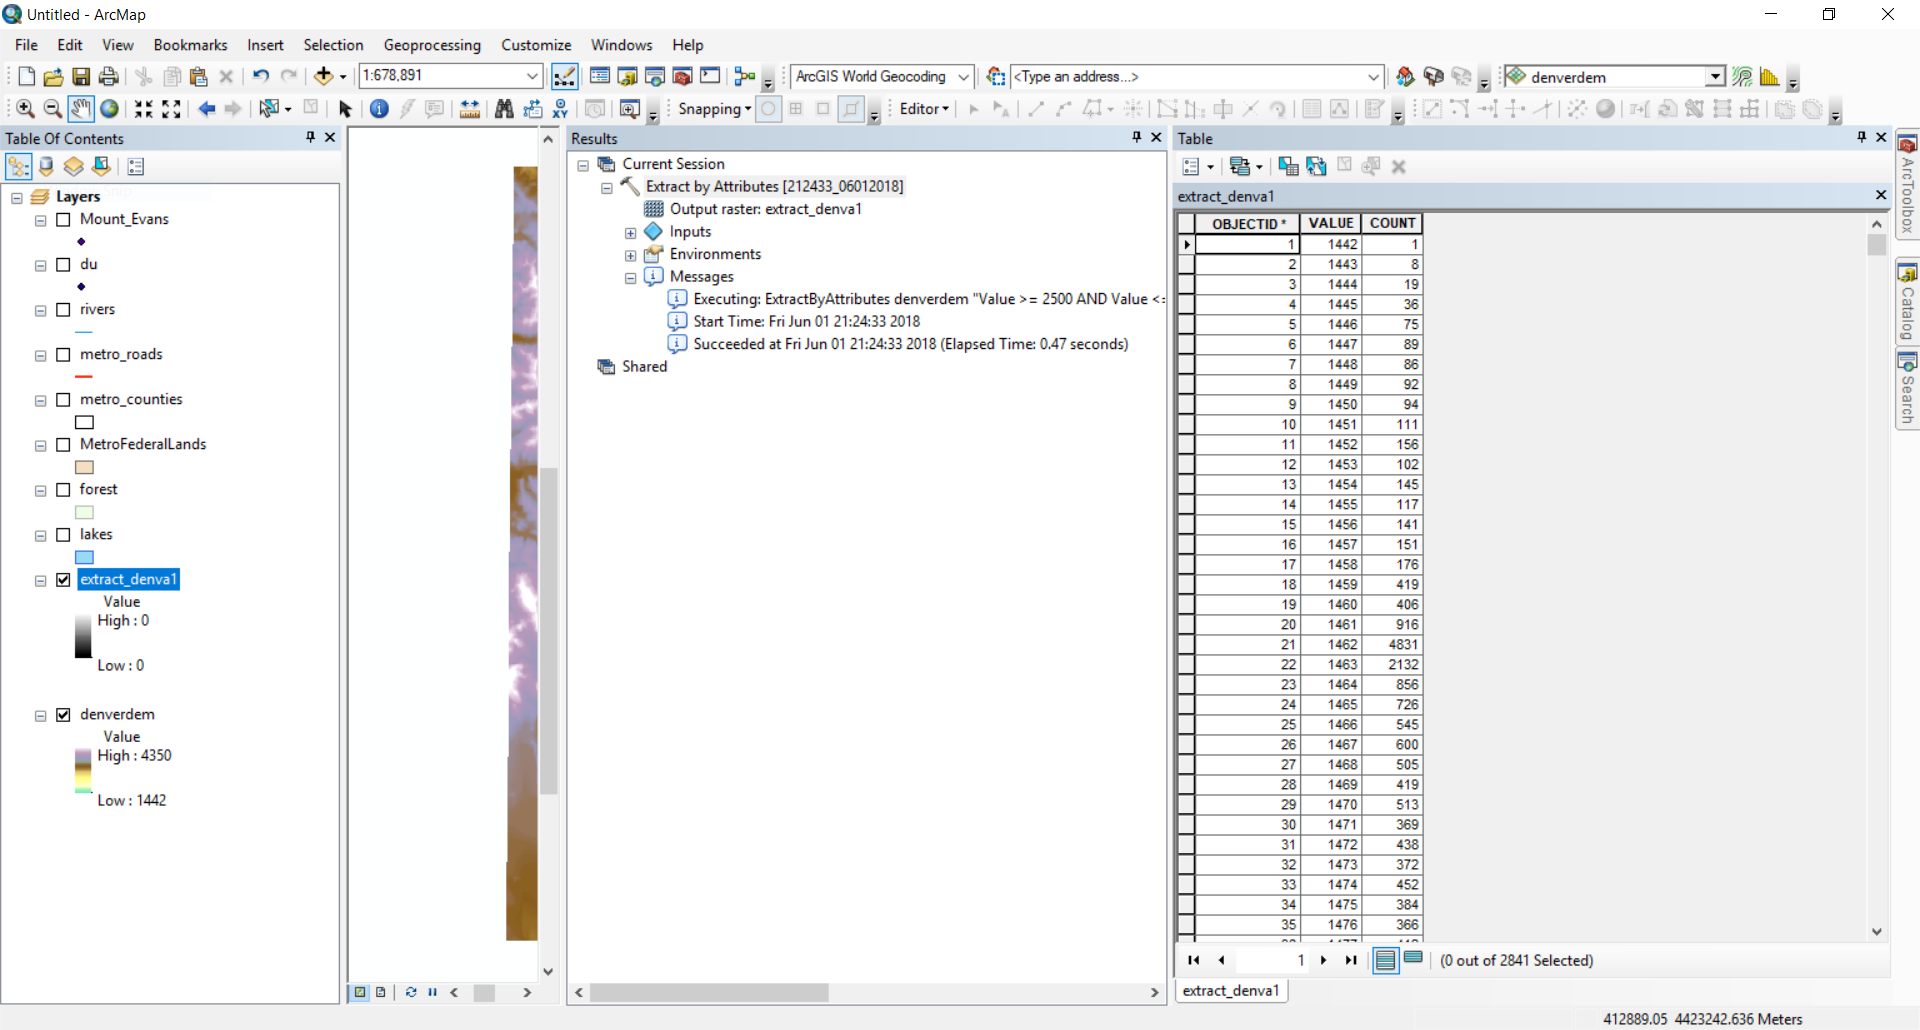Turn on the du layer
Screen dimensions: 1920x1030
[x=63, y=265]
